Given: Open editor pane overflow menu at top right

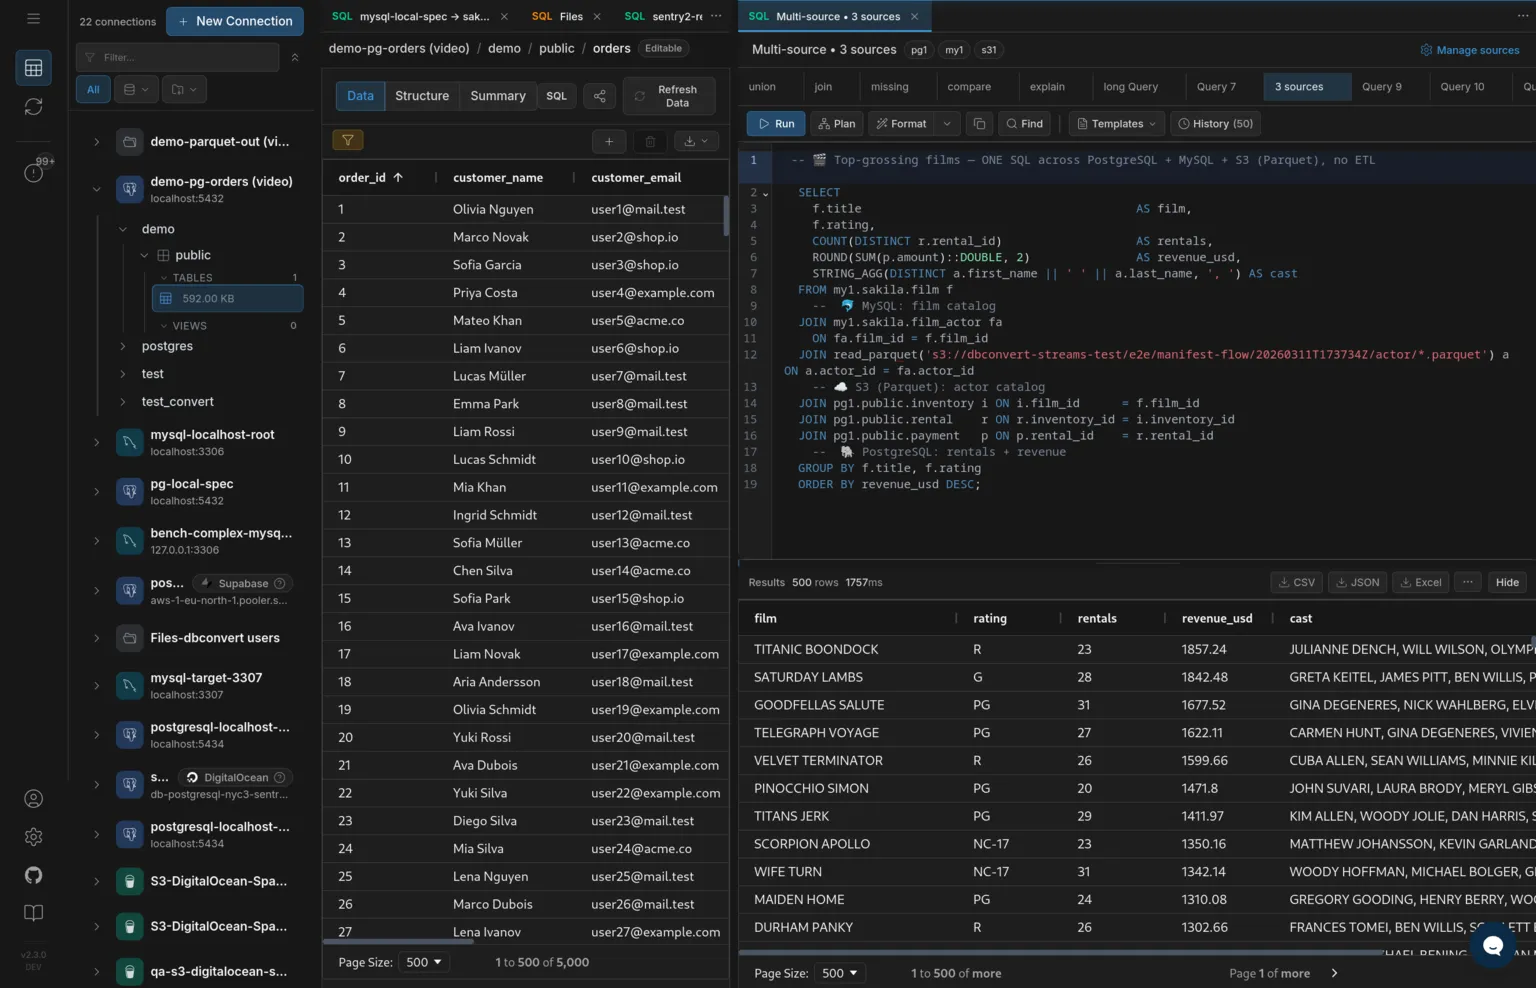Looking at the screenshot, I should (1522, 16).
